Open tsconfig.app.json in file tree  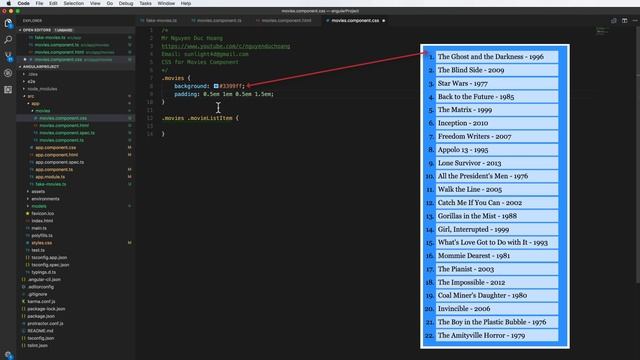coord(49,258)
